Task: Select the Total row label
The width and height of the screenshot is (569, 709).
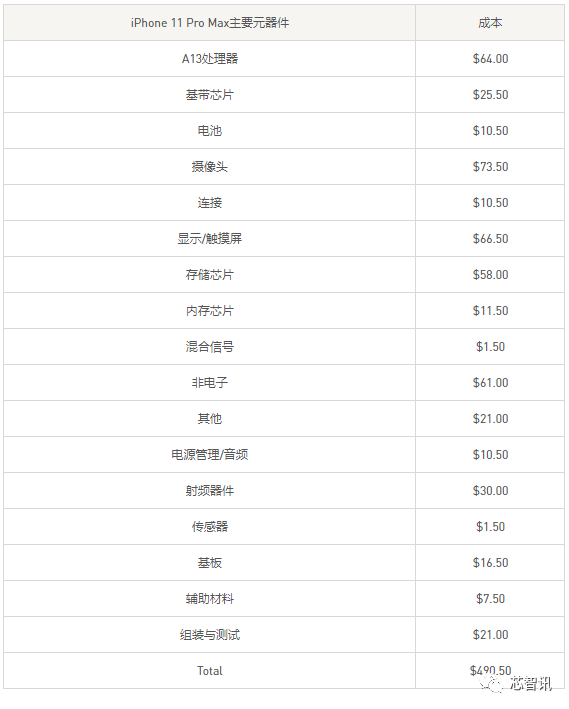Action: pyautogui.click(x=209, y=671)
